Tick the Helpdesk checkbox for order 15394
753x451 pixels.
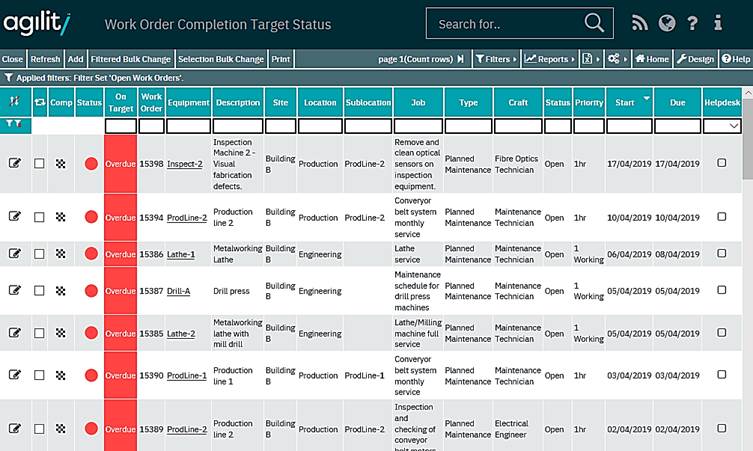722,217
